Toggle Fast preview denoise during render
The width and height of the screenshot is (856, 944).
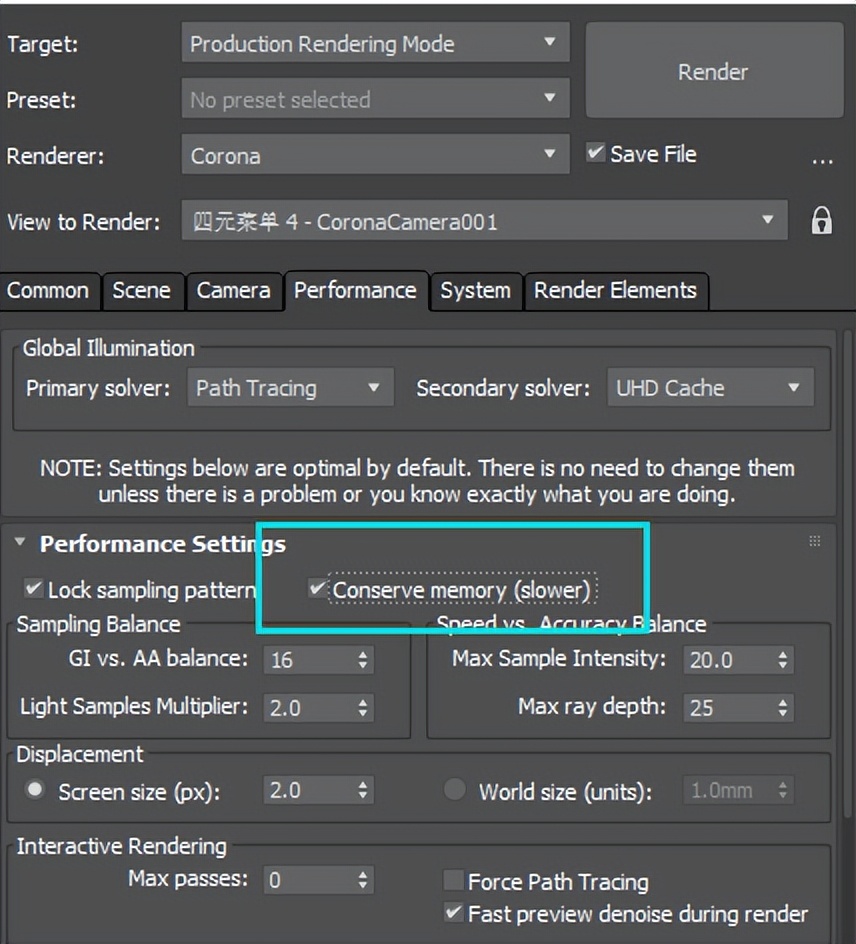coord(453,913)
